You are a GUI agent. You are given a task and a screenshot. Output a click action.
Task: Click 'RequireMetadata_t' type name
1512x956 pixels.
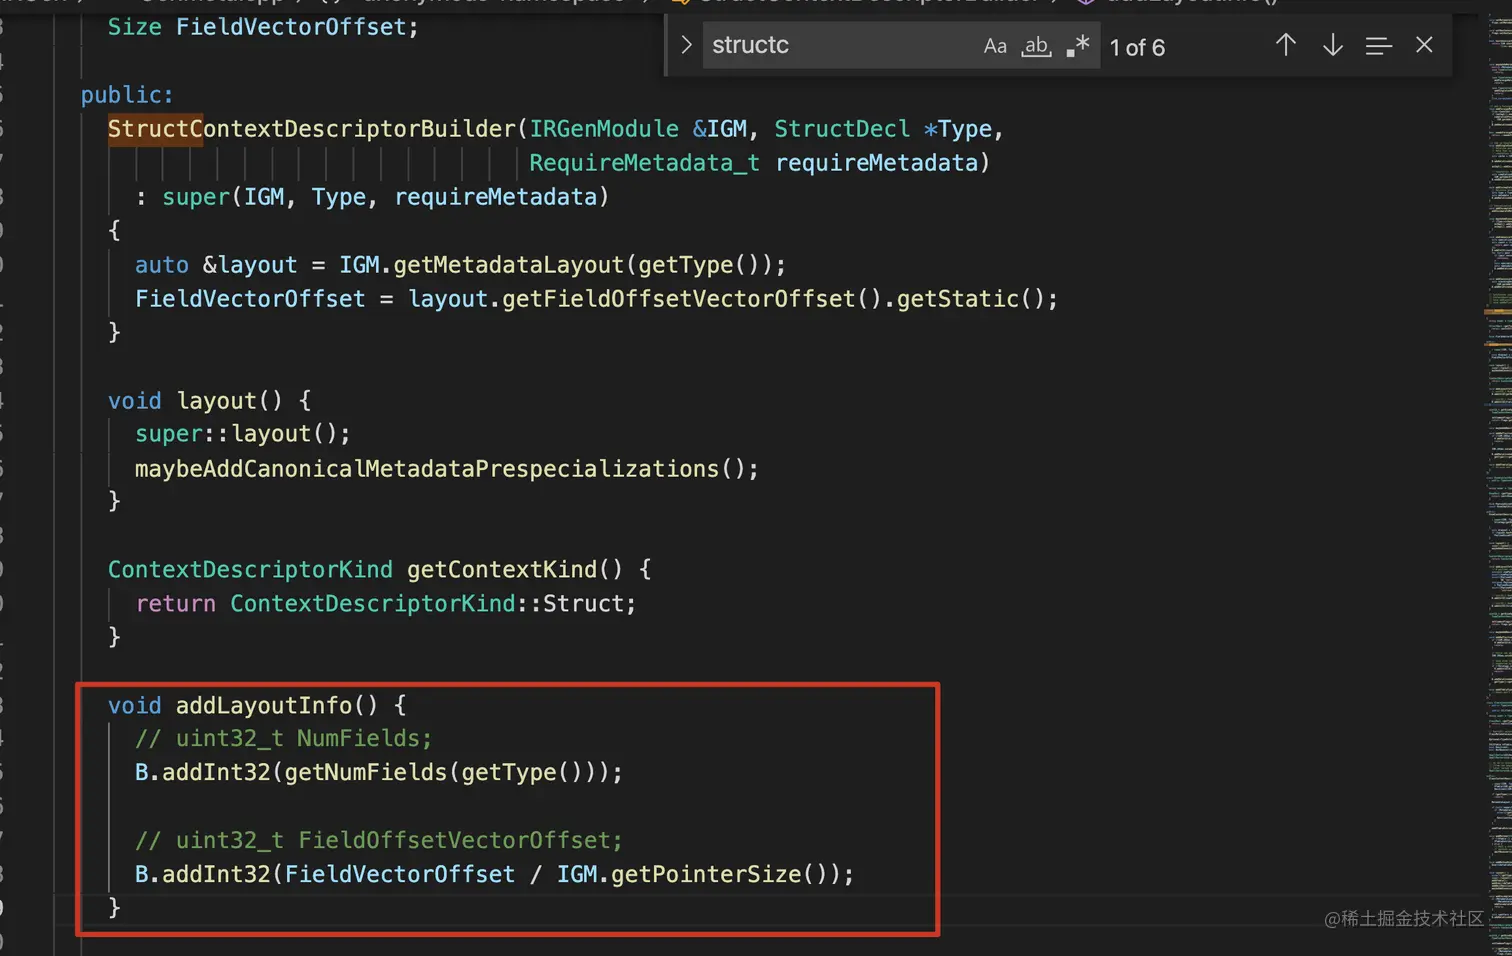click(644, 162)
